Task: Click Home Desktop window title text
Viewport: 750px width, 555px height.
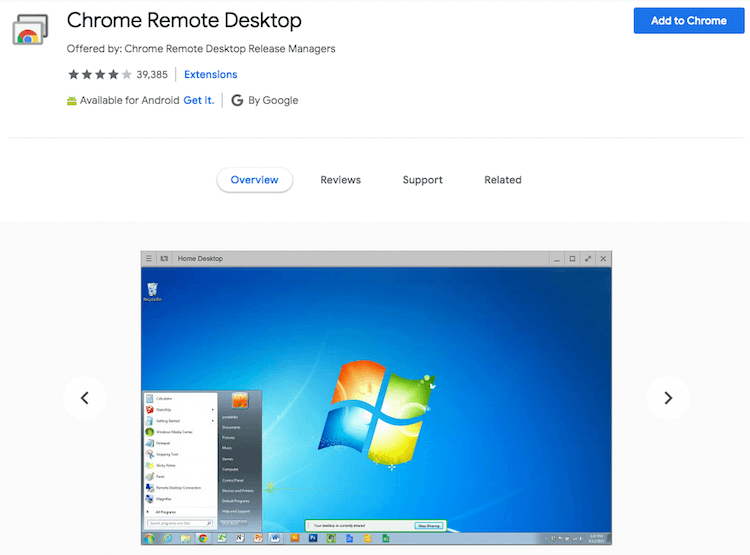Action: point(200,258)
